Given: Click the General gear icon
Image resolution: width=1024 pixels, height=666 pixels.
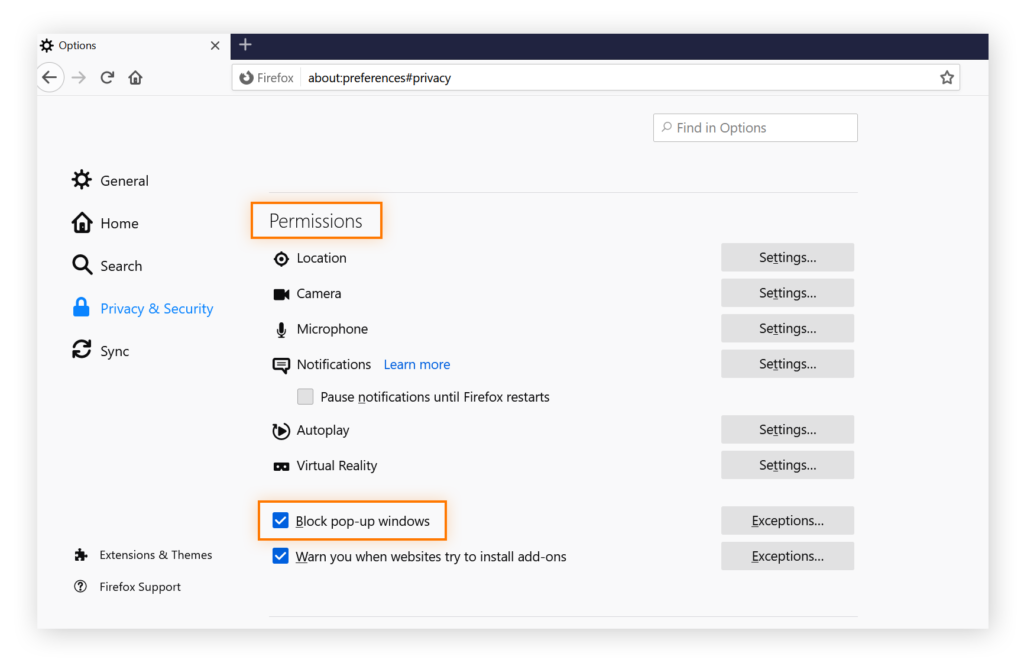Looking at the screenshot, I should click(x=82, y=180).
